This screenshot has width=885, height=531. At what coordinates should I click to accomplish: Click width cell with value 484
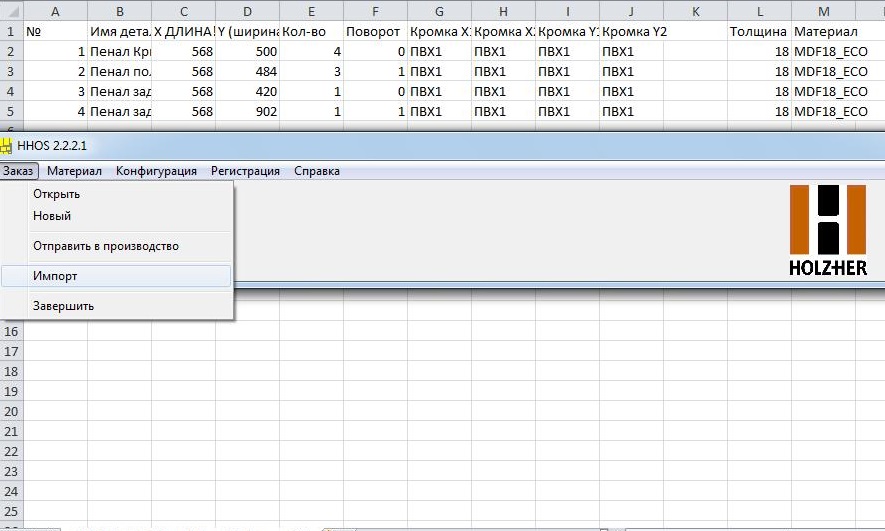(247, 72)
